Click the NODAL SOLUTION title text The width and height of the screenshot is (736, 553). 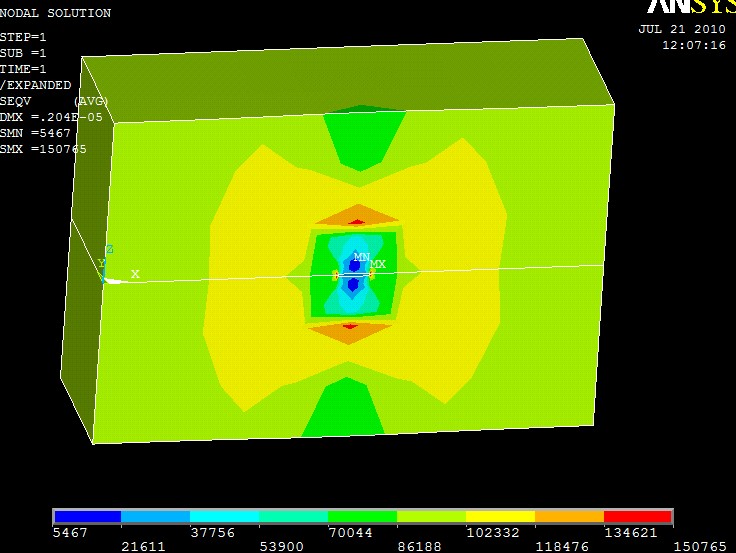pyautogui.click(x=55, y=13)
